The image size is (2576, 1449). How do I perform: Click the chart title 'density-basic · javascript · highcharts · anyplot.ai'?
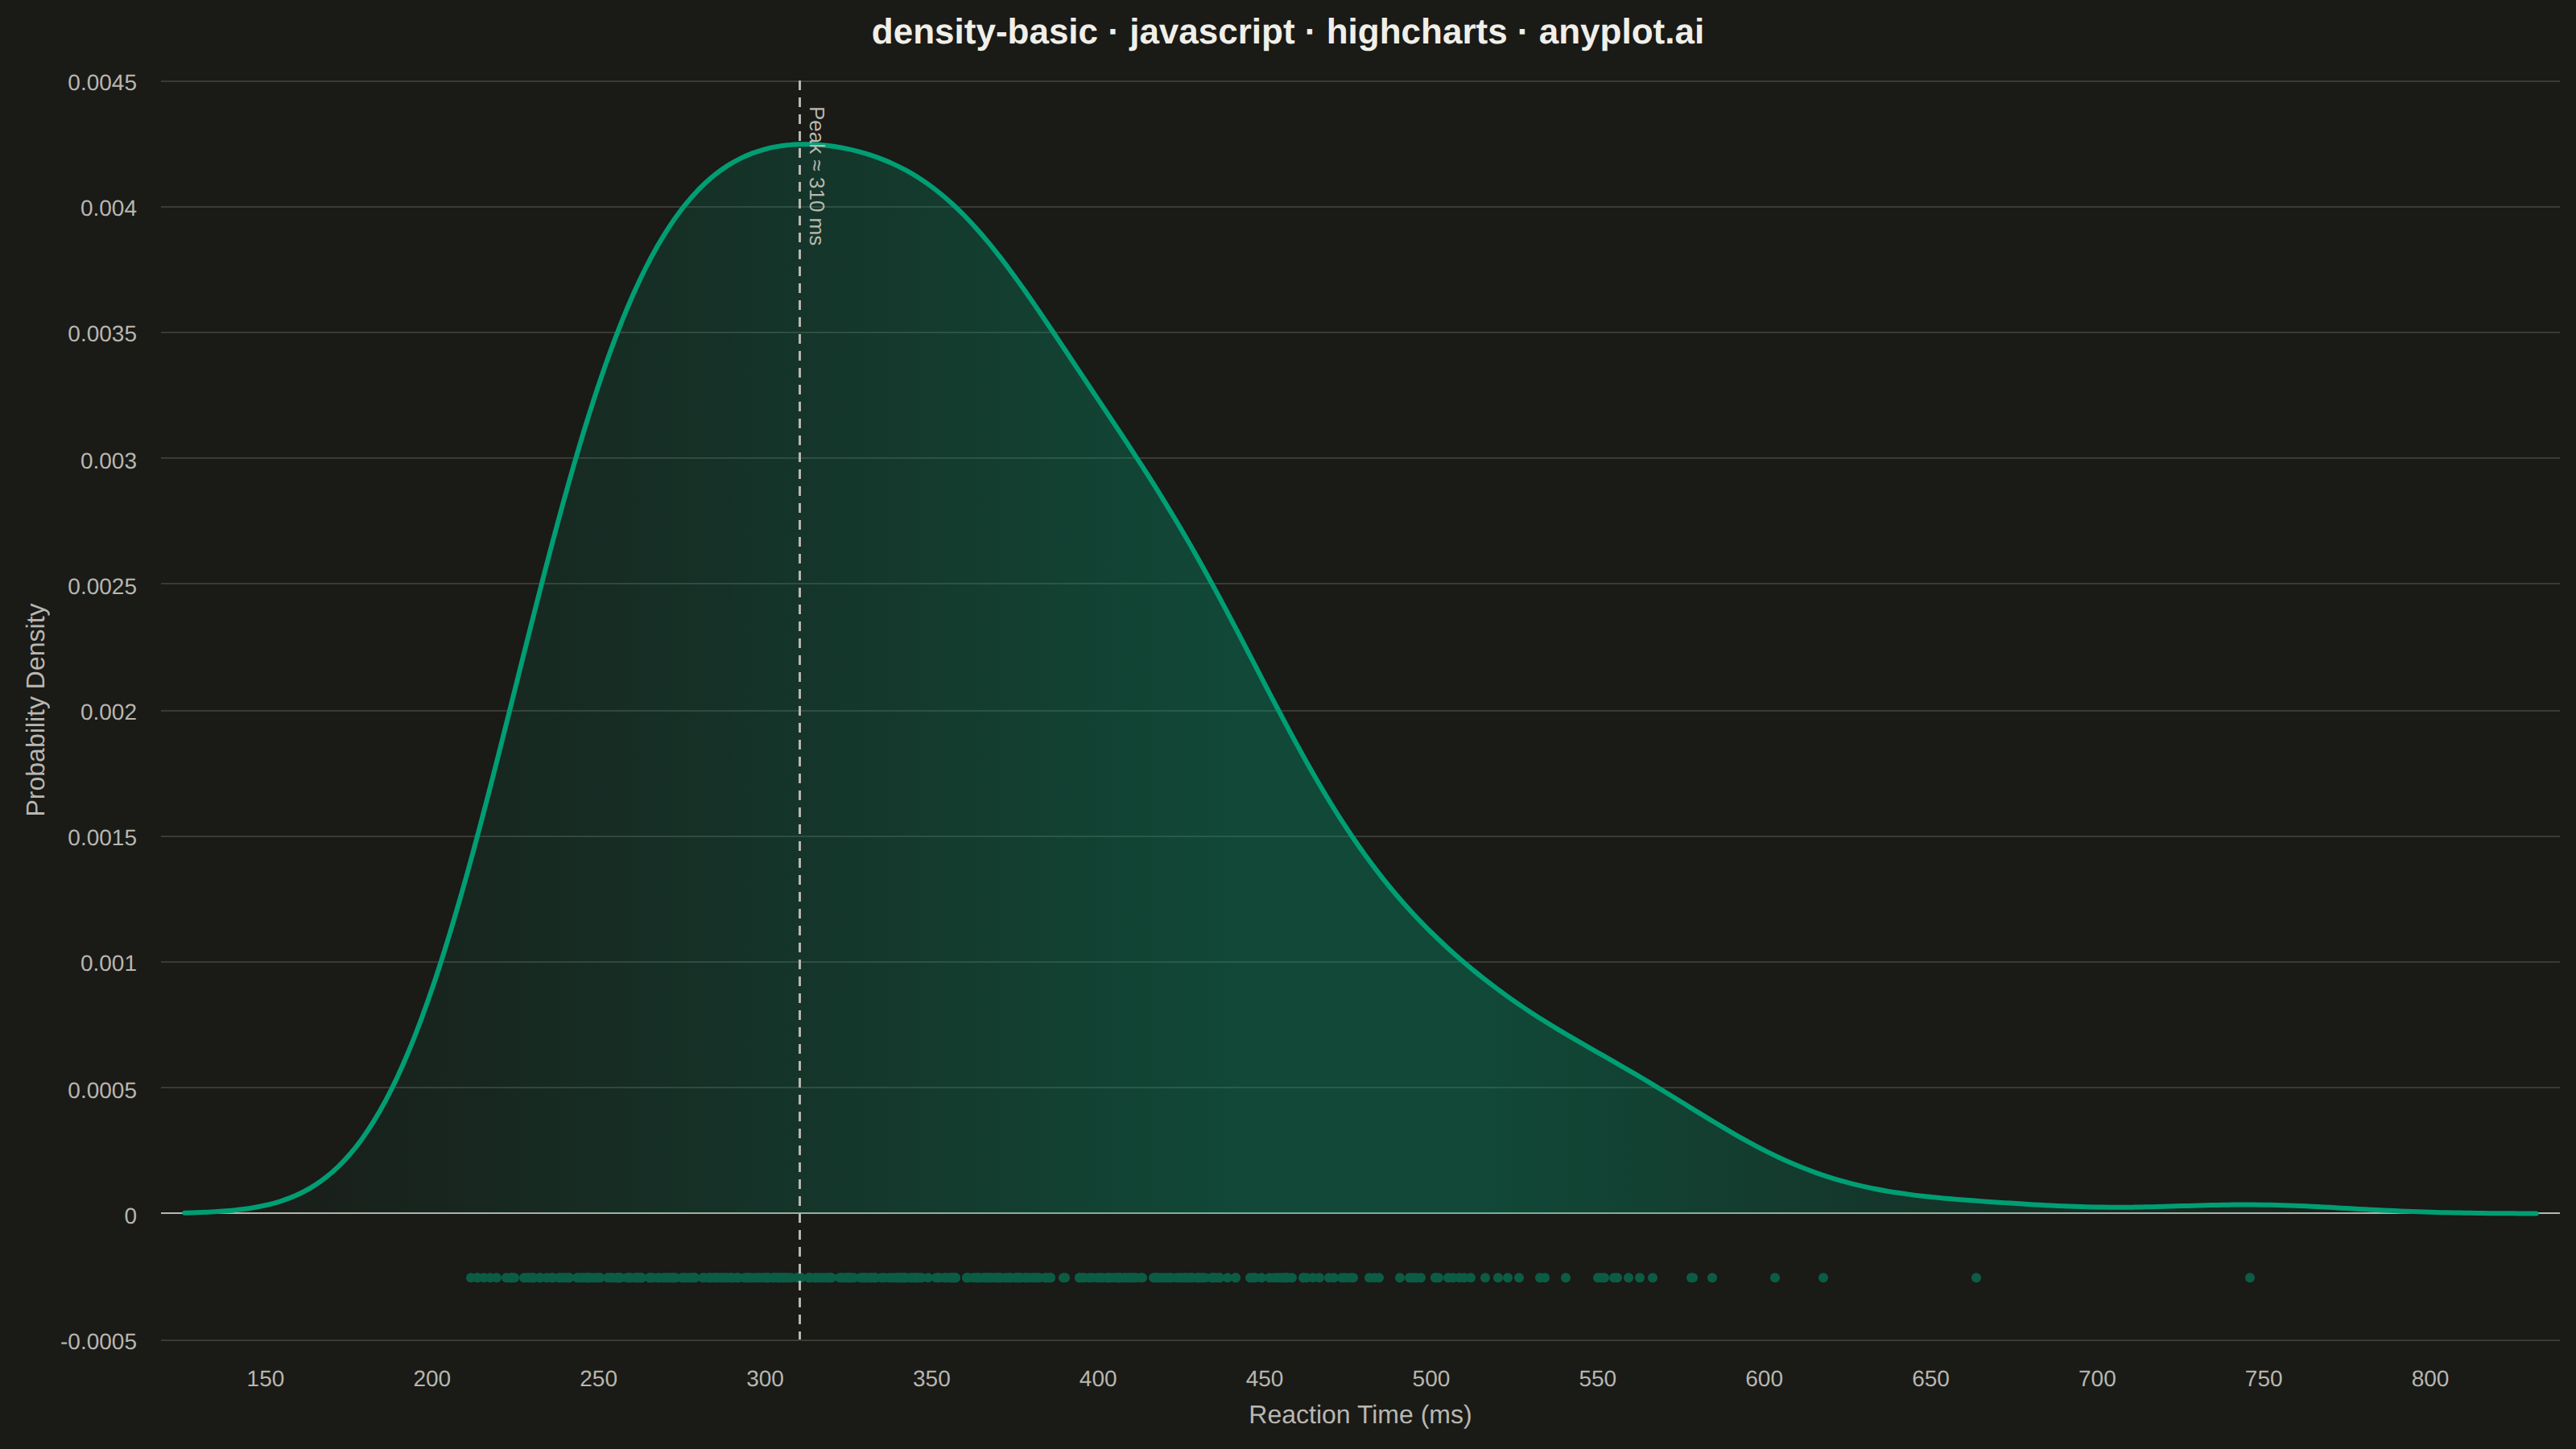point(1287,32)
